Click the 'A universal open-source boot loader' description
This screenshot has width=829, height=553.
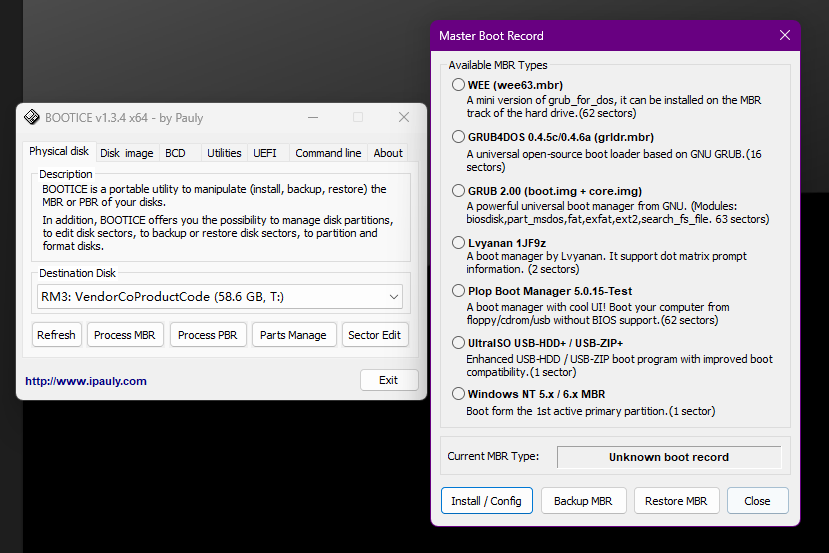614,160
